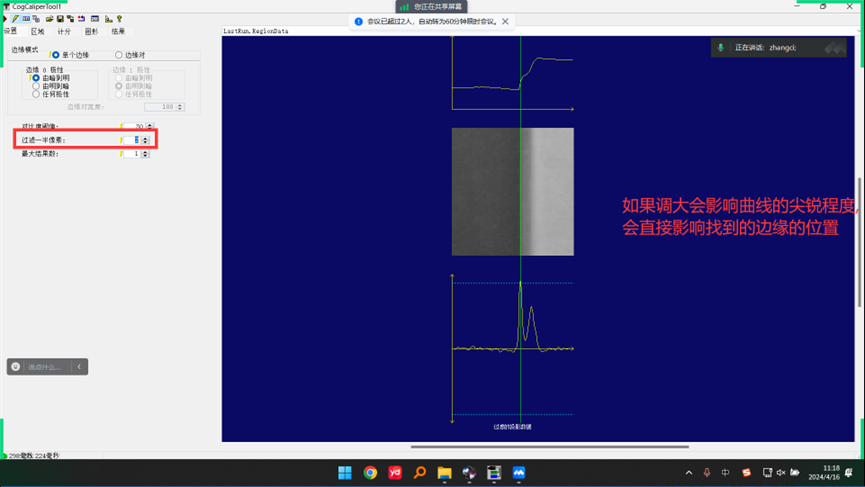Click the taskbar microphone tray icon
The height and width of the screenshot is (487, 865).
click(707, 473)
